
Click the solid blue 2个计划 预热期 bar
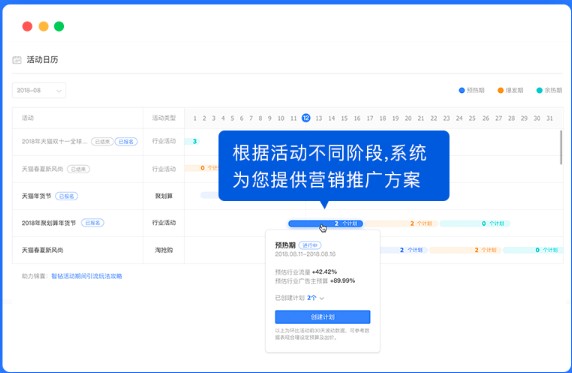pyautogui.click(x=325, y=223)
